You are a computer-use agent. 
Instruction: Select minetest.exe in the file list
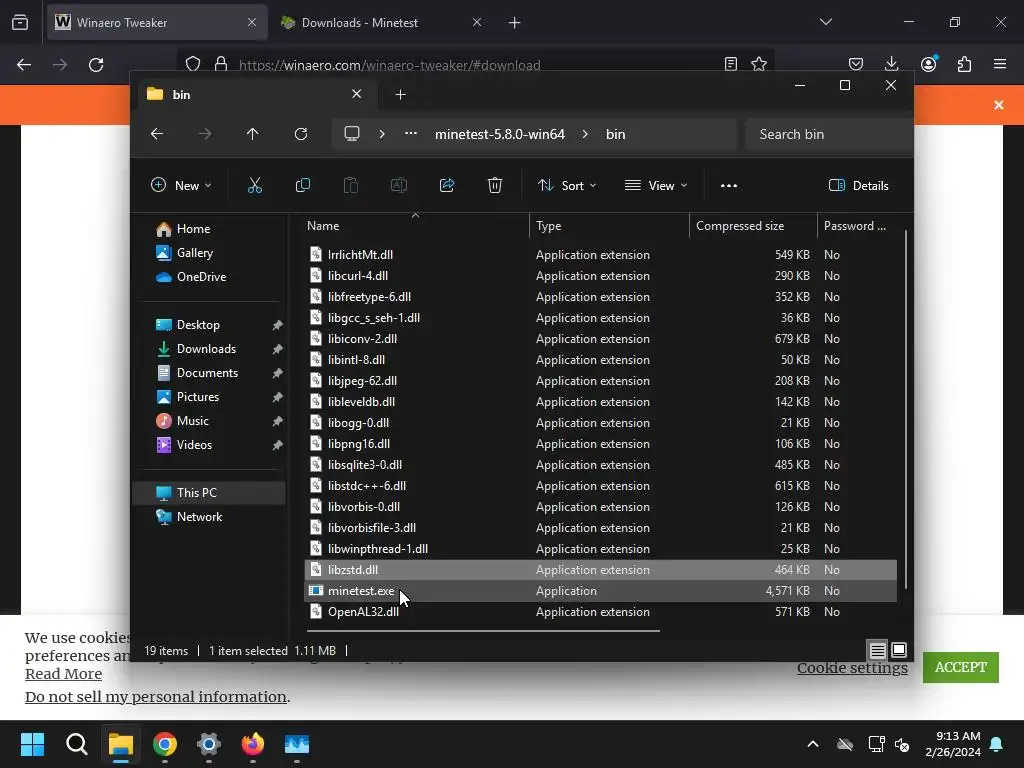click(601, 591)
